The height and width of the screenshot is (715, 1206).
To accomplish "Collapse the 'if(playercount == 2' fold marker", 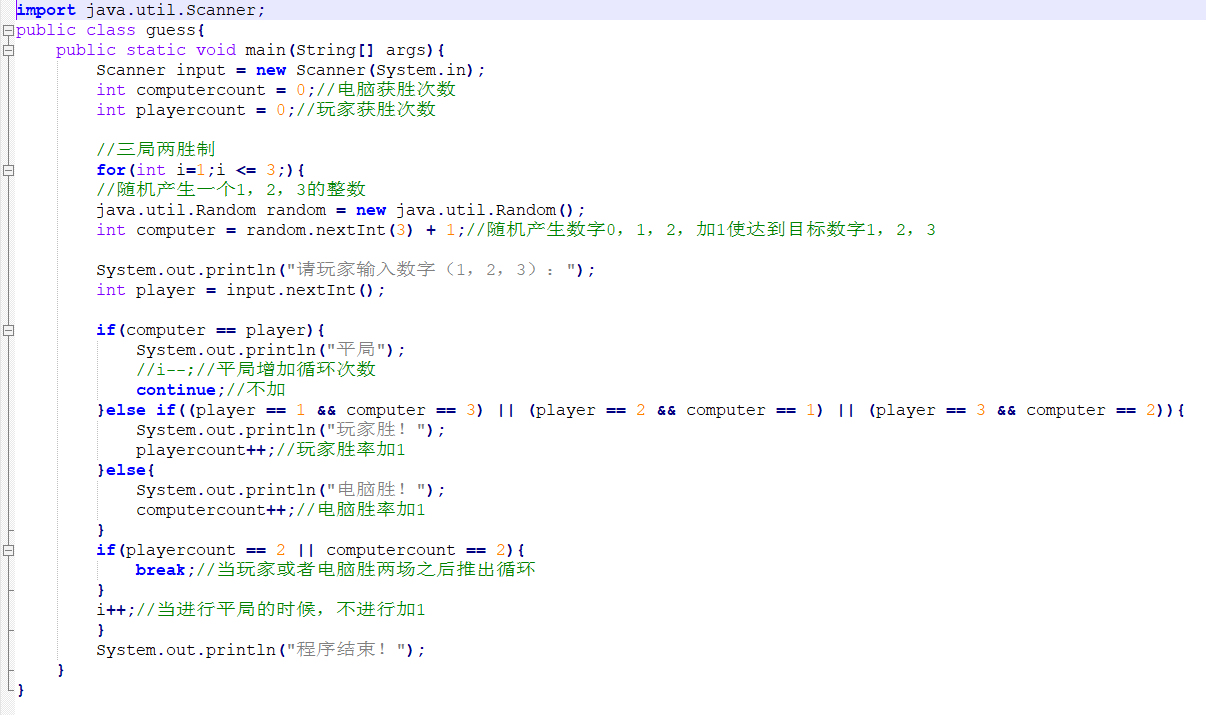I will [8, 550].
